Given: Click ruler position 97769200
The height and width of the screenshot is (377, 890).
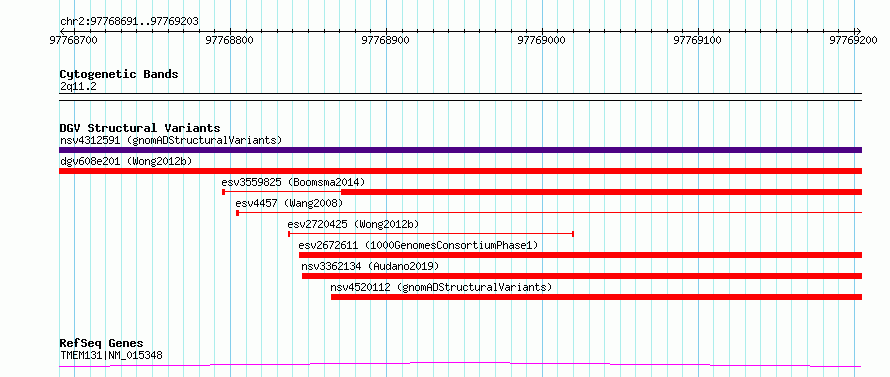Looking at the screenshot, I should (x=854, y=40).
